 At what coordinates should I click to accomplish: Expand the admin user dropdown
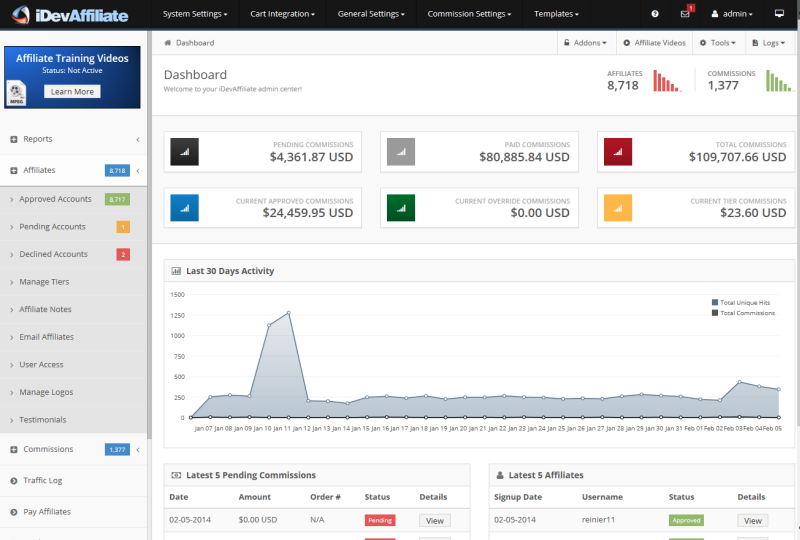732,14
